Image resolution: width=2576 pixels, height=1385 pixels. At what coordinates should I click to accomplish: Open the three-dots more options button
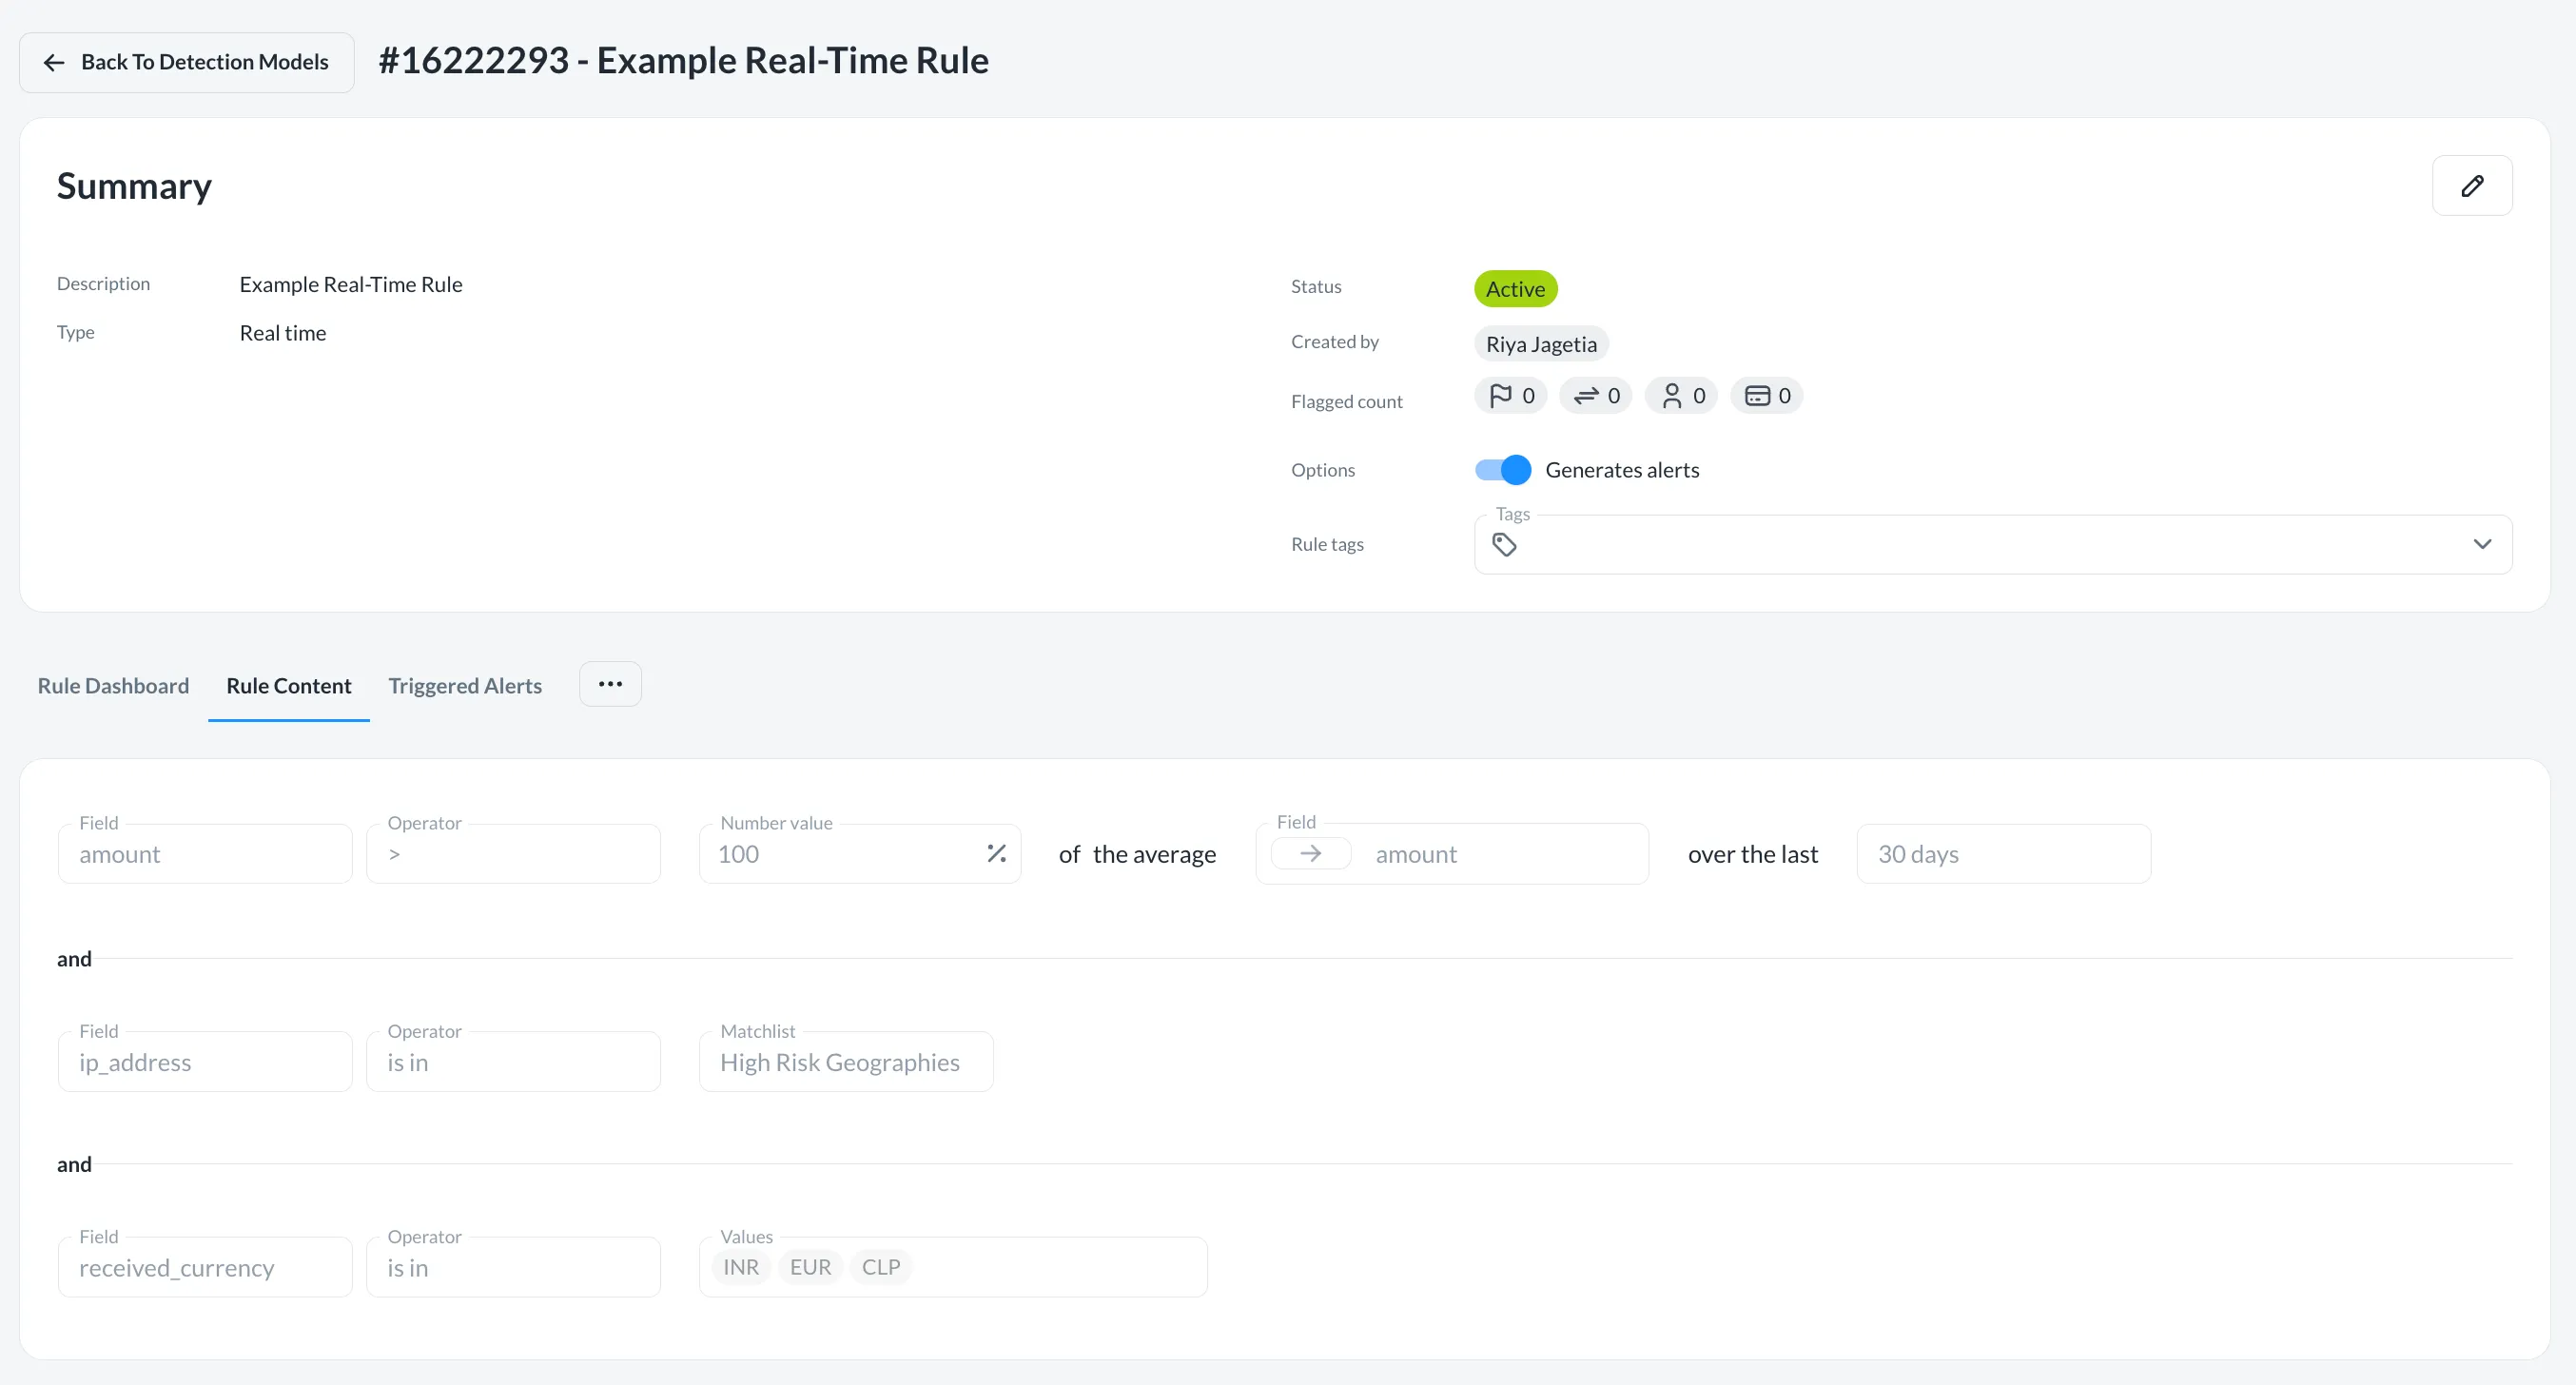[x=610, y=684]
